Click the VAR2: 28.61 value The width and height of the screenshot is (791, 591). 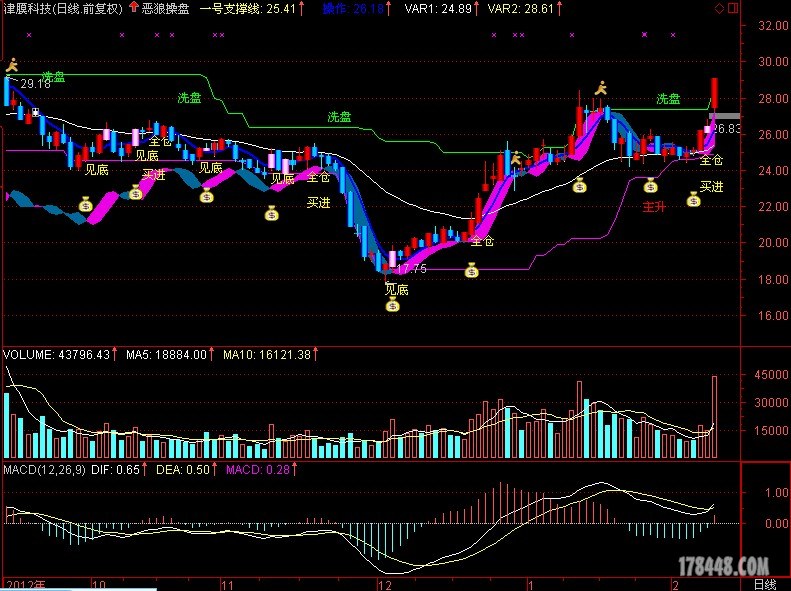tap(521, 9)
